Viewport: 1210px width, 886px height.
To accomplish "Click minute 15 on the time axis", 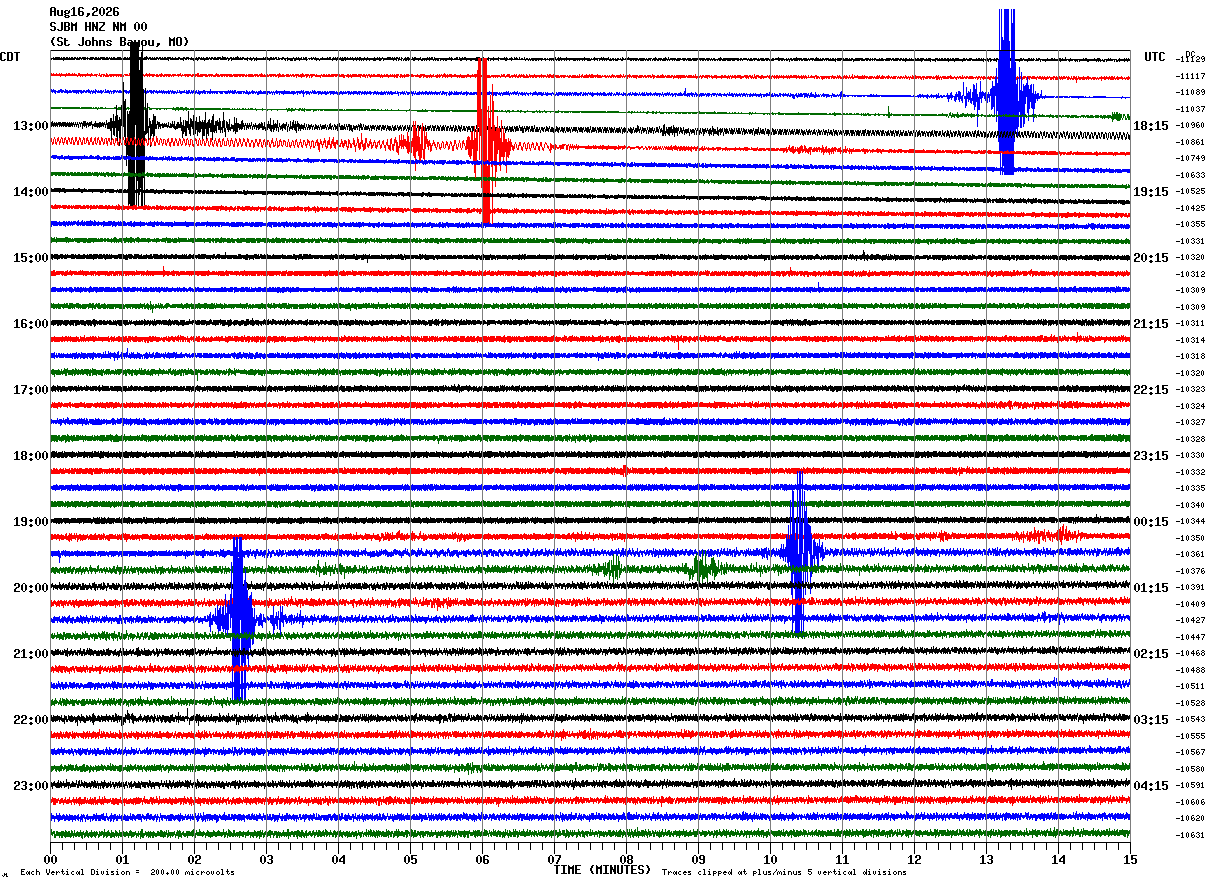I will [x=1130, y=859].
